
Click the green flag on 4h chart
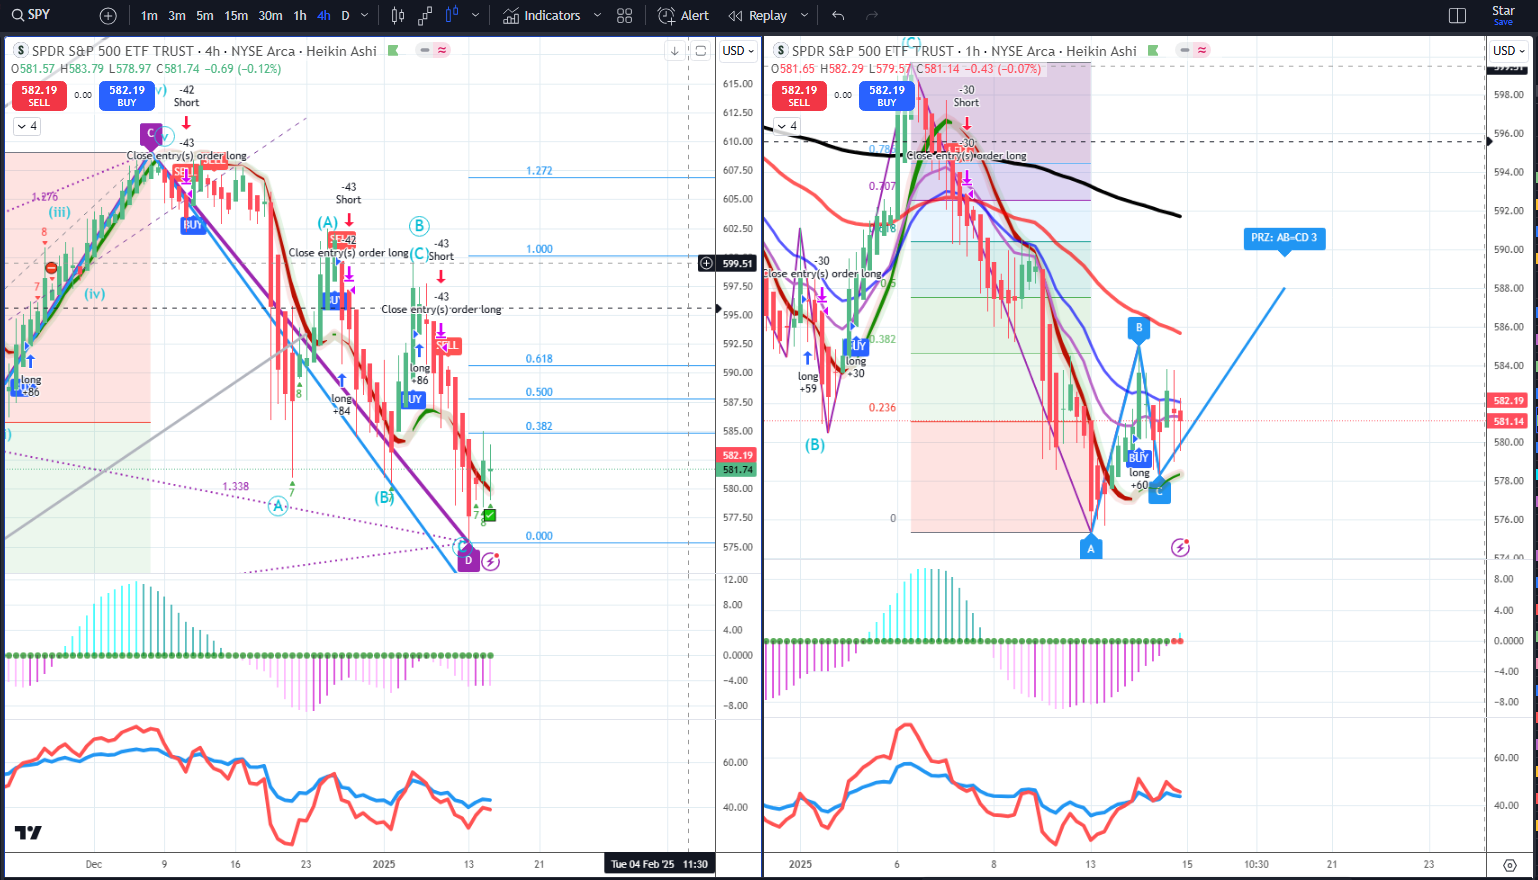pyautogui.click(x=393, y=50)
